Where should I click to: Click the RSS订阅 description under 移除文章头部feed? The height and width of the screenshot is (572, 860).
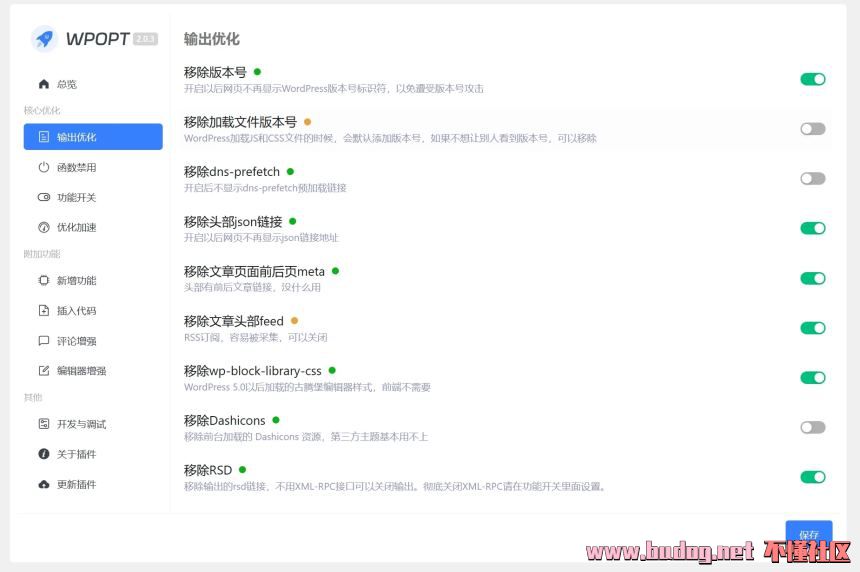[x=256, y=337]
